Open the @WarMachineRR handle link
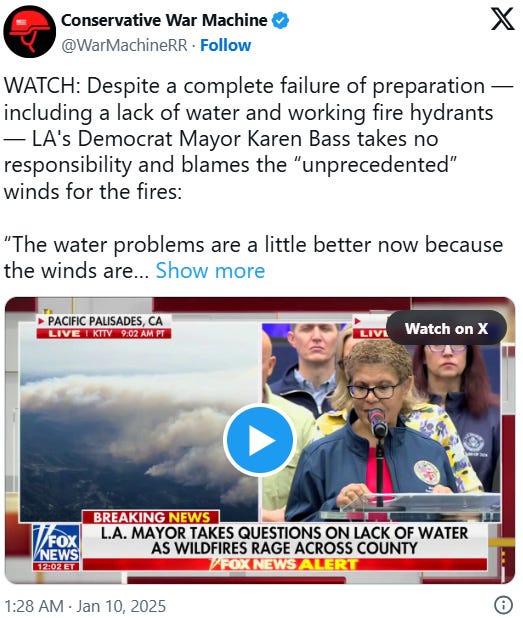Viewport: 523px width, 618px height. click(125, 45)
